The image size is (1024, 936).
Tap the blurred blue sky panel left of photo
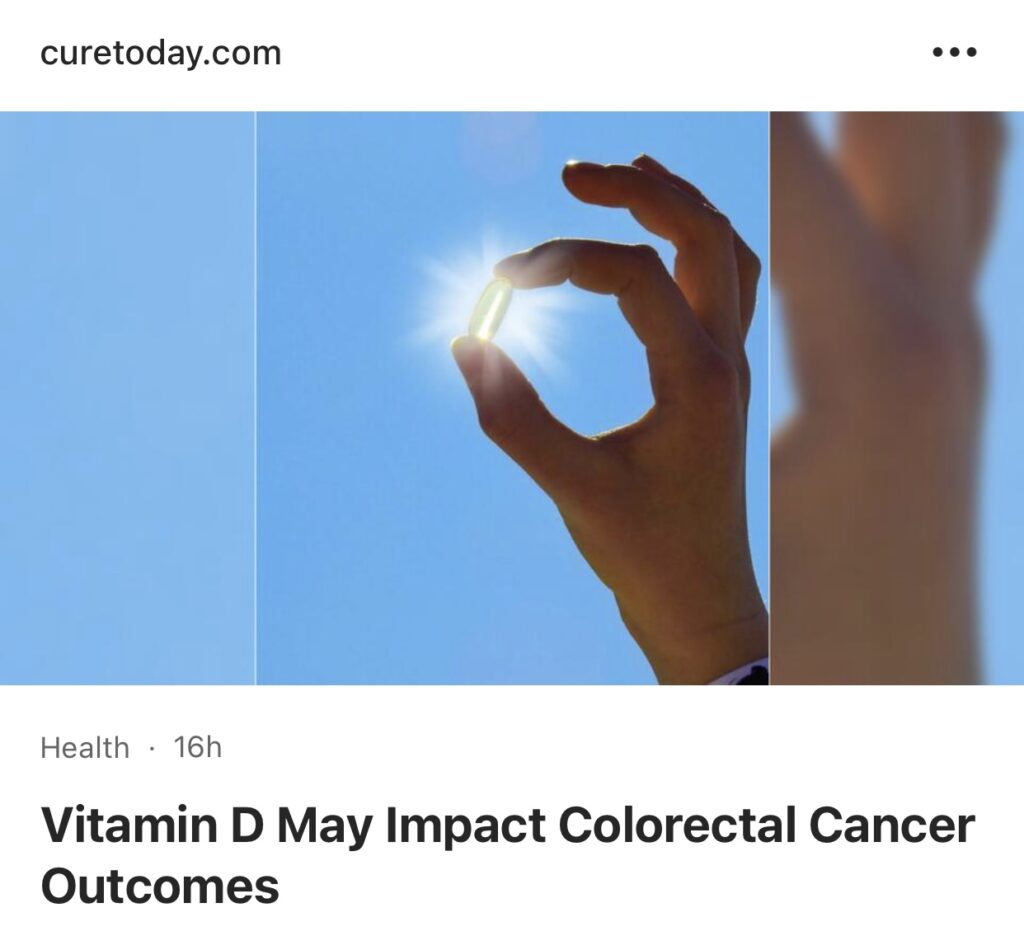(x=127, y=398)
